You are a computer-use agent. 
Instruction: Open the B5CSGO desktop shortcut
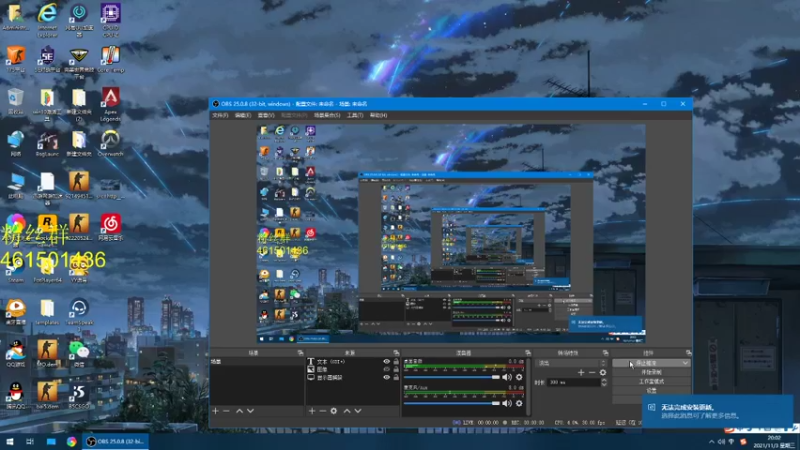click(x=79, y=396)
